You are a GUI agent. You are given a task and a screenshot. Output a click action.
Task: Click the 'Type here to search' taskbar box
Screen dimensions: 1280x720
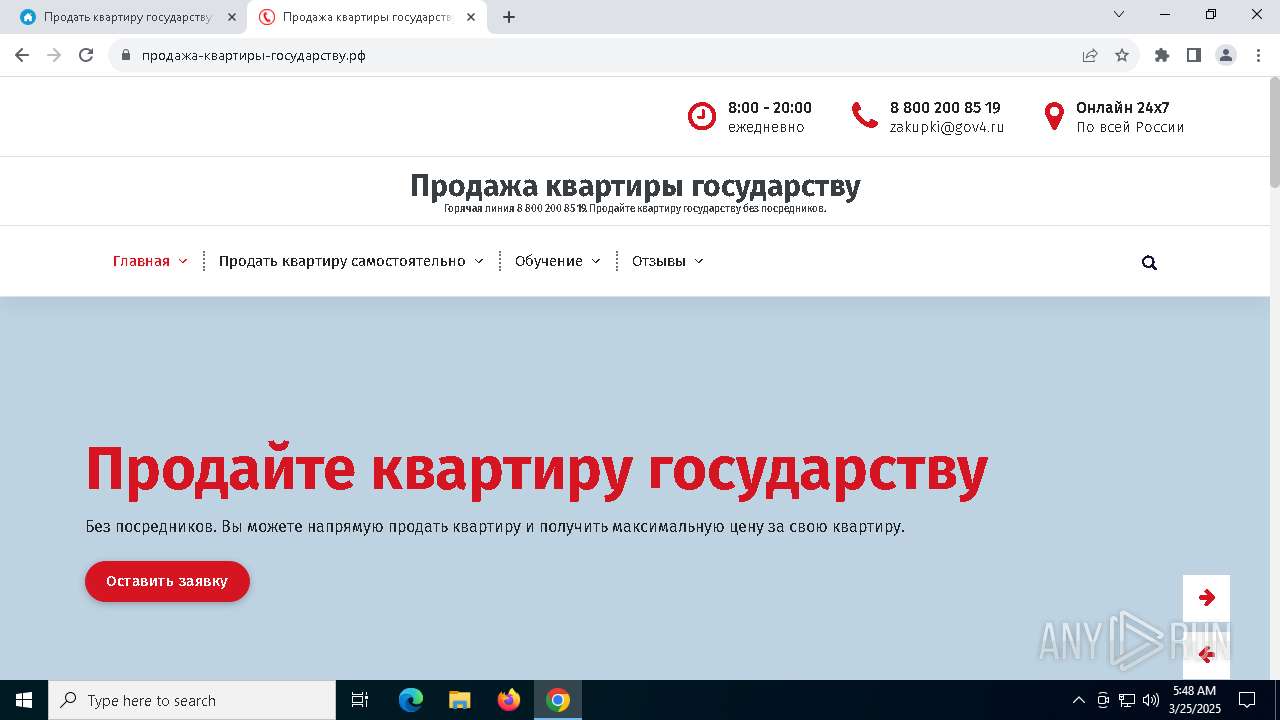click(192, 700)
